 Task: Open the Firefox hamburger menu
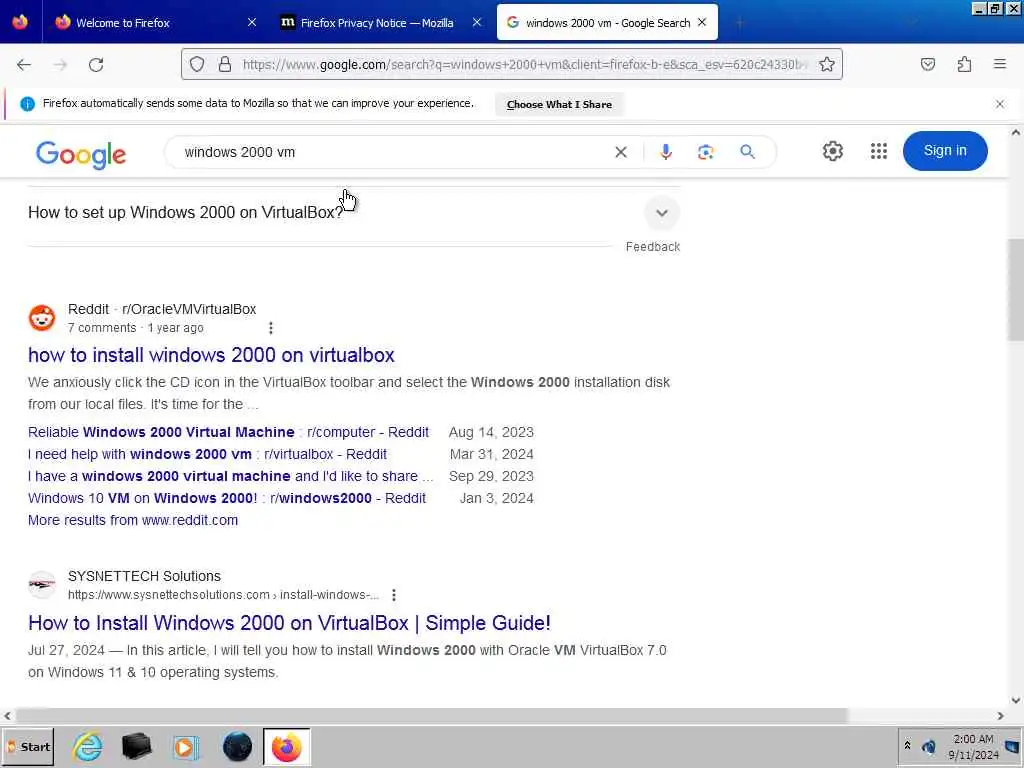pos(1000,64)
